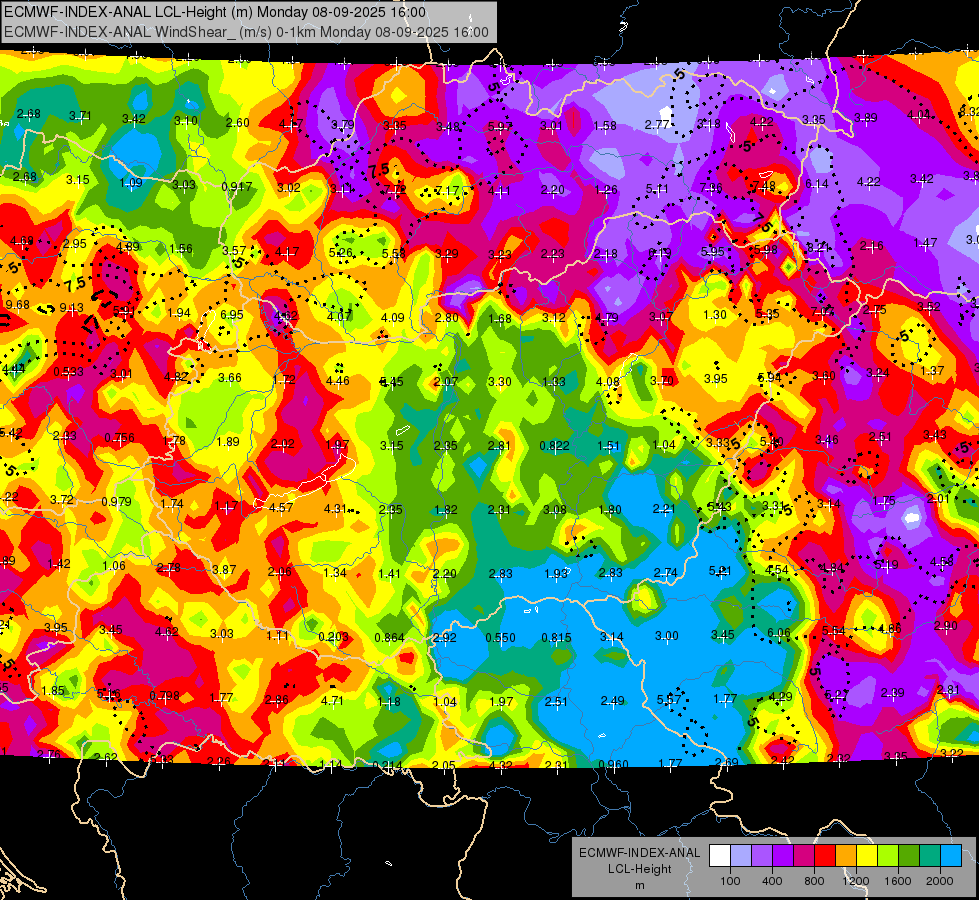
Task: Click the wind shear value 1.58
Action: (605, 126)
